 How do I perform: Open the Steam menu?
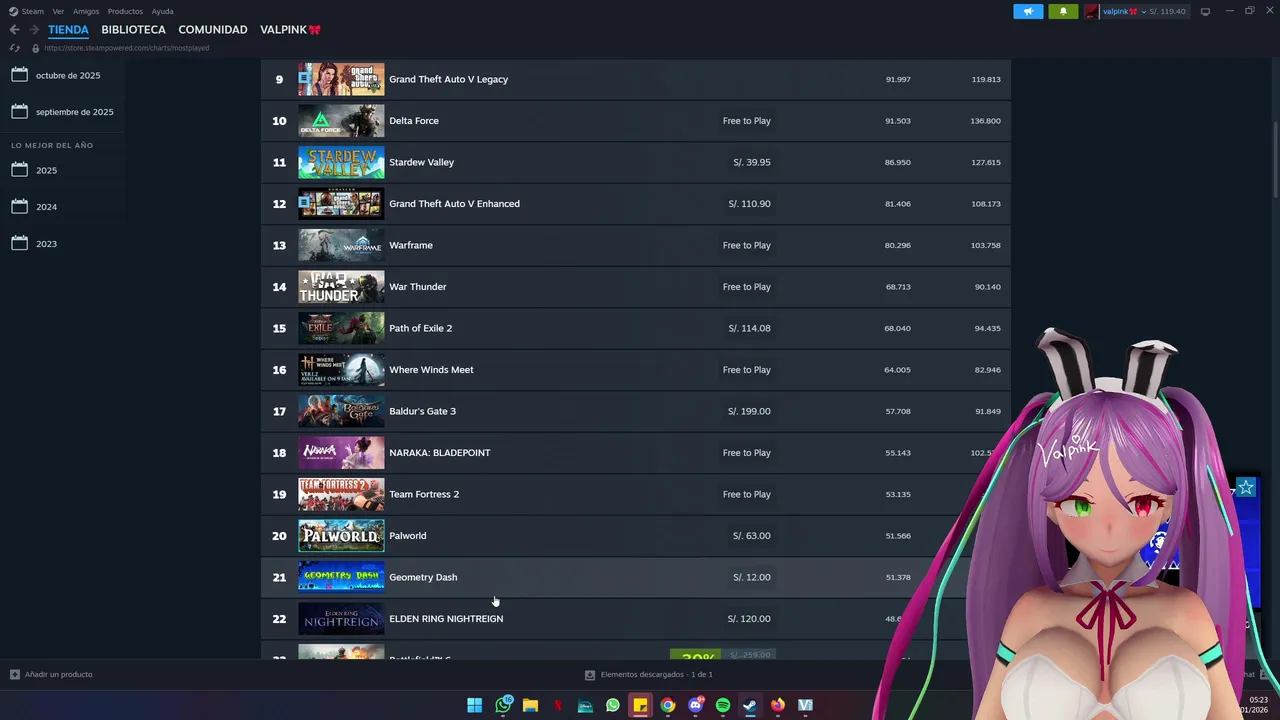click(x=32, y=11)
